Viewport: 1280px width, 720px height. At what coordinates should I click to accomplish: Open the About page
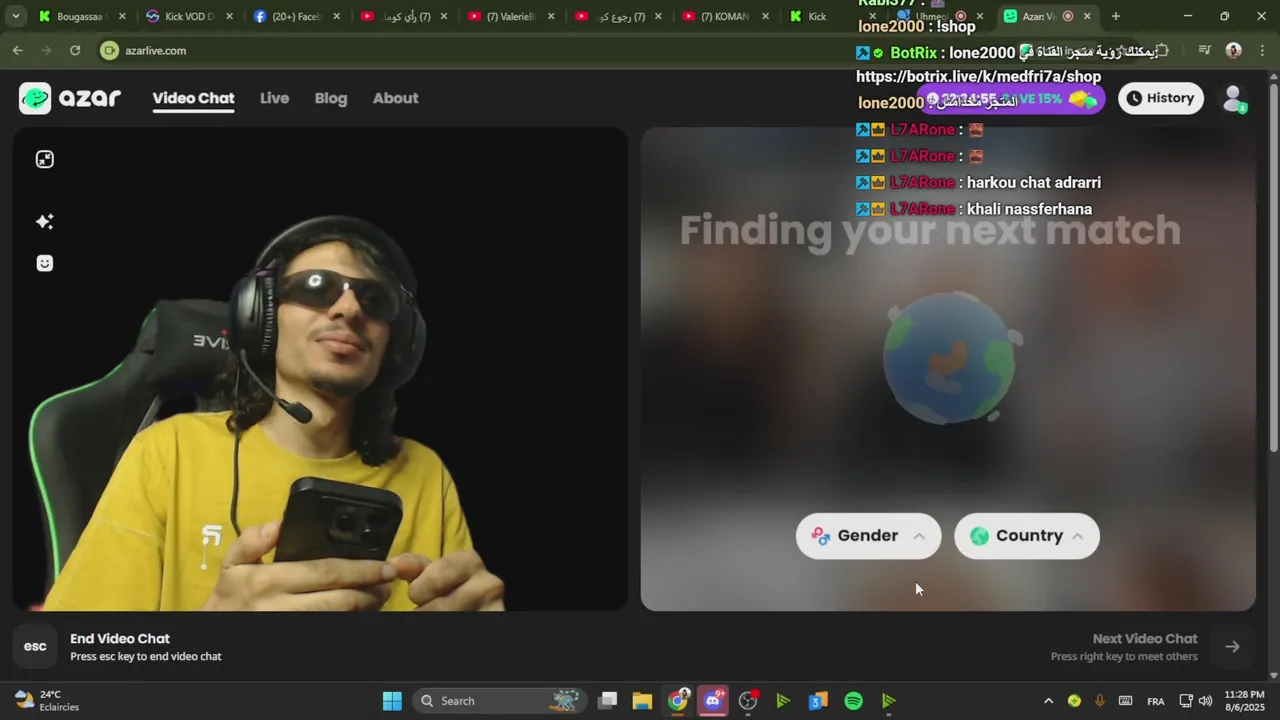(x=395, y=98)
